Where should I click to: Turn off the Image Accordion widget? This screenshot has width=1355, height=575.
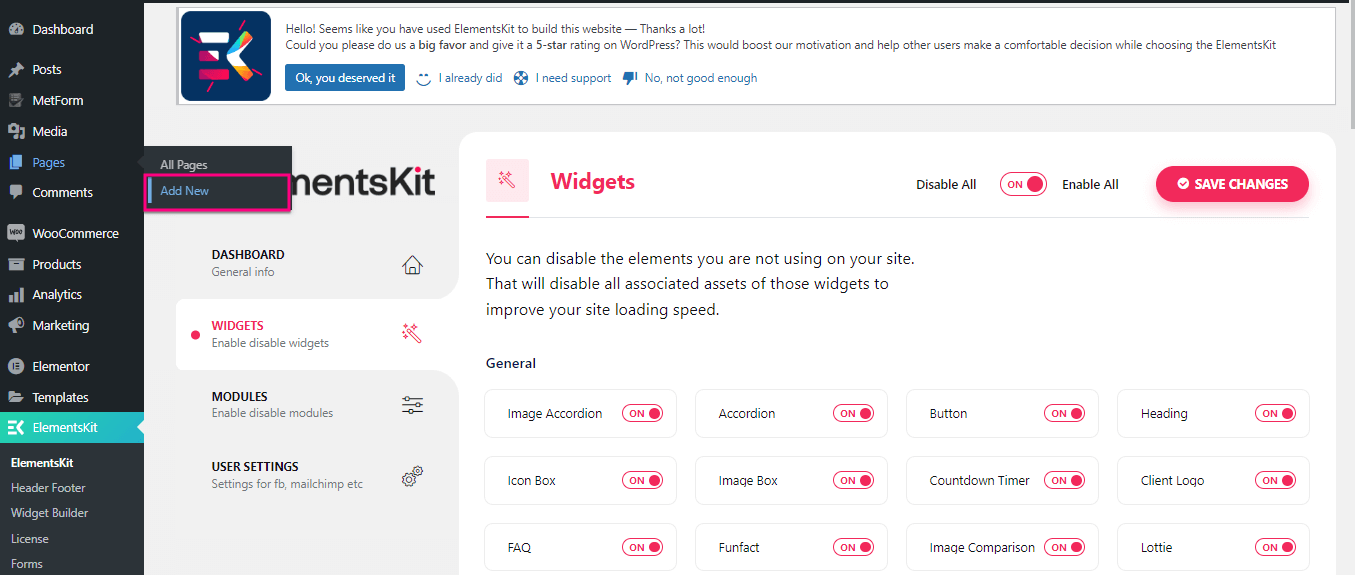tap(642, 413)
